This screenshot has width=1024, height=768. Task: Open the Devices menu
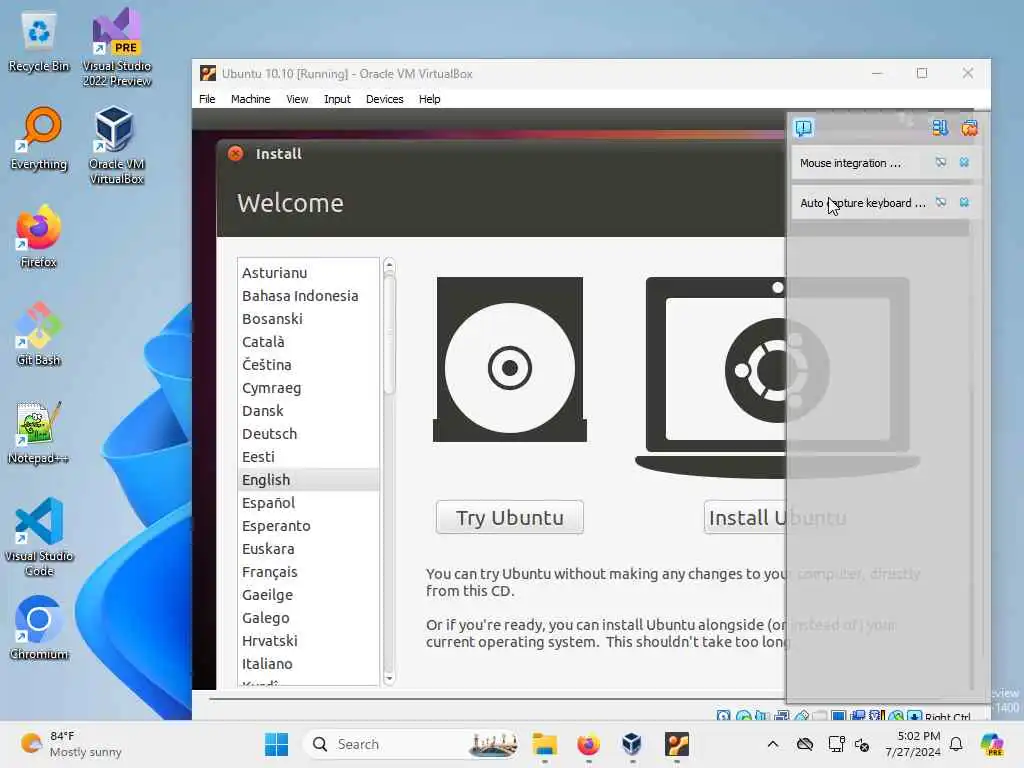pos(385,99)
